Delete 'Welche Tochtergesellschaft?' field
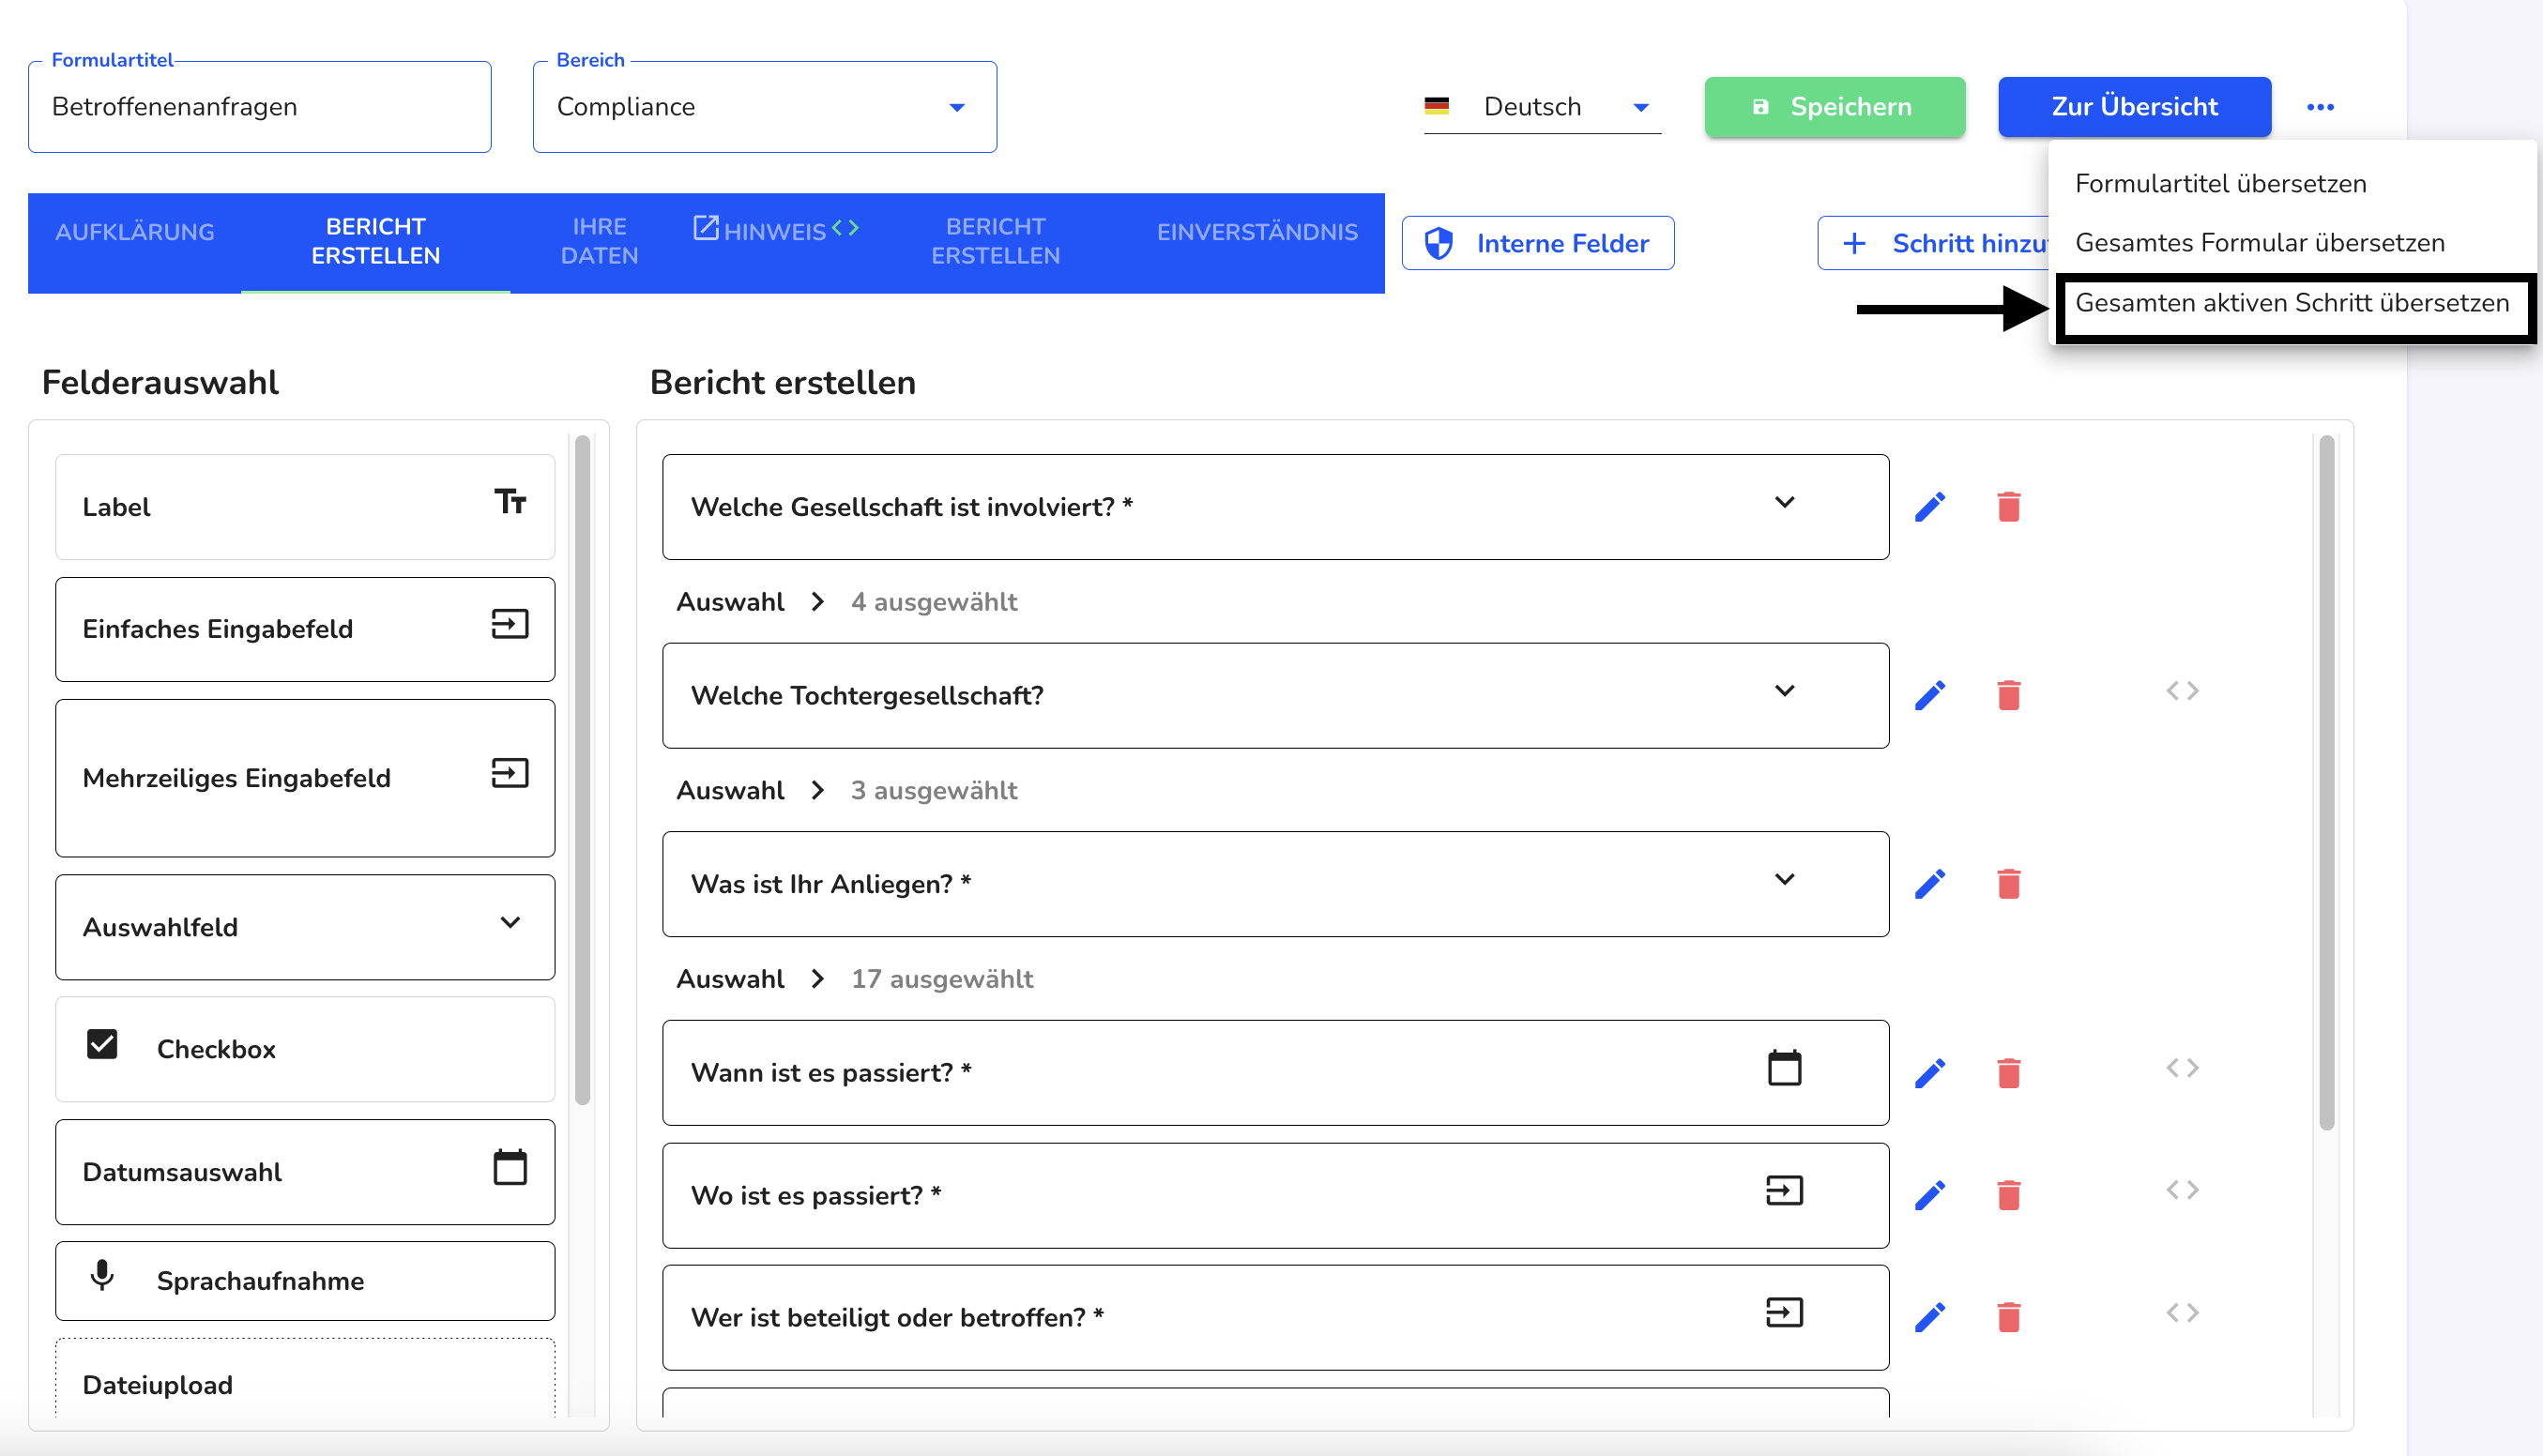 (2009, 695)
